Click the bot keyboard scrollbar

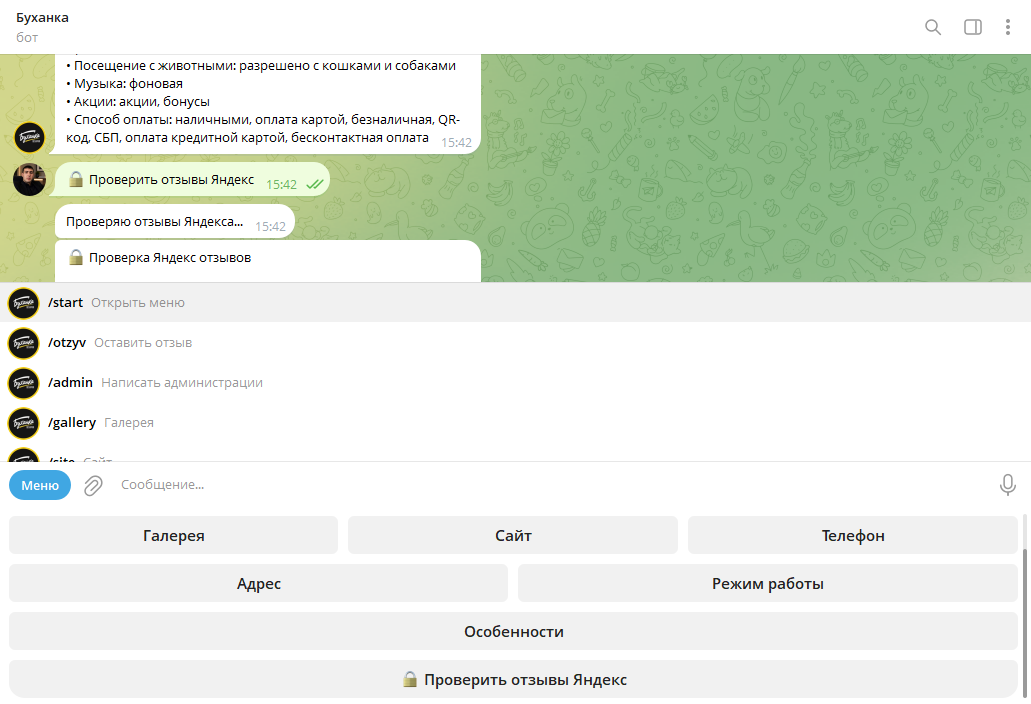(1025, 622)
